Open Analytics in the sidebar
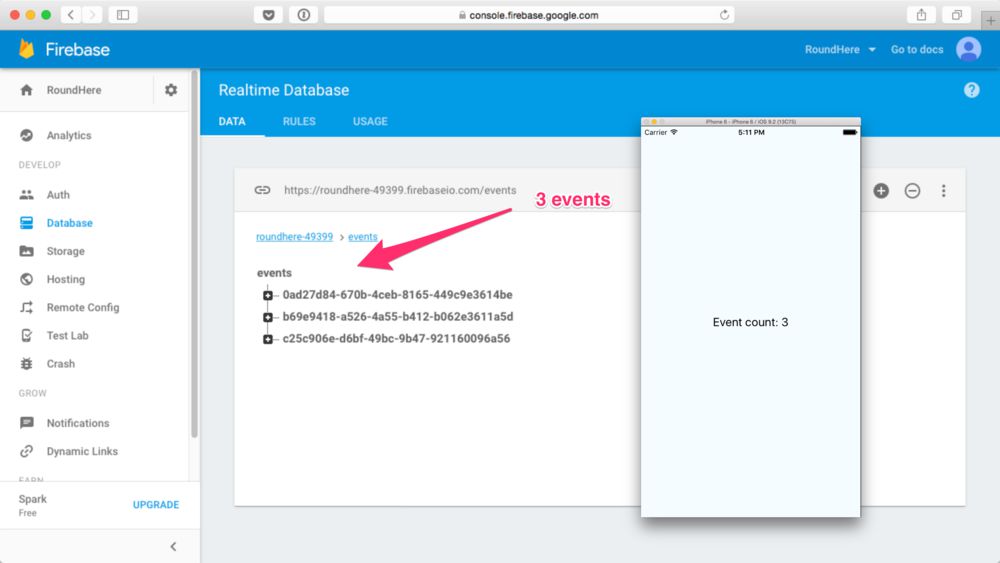This screenshot has width=1000, height=563. [x=69, y=135]
